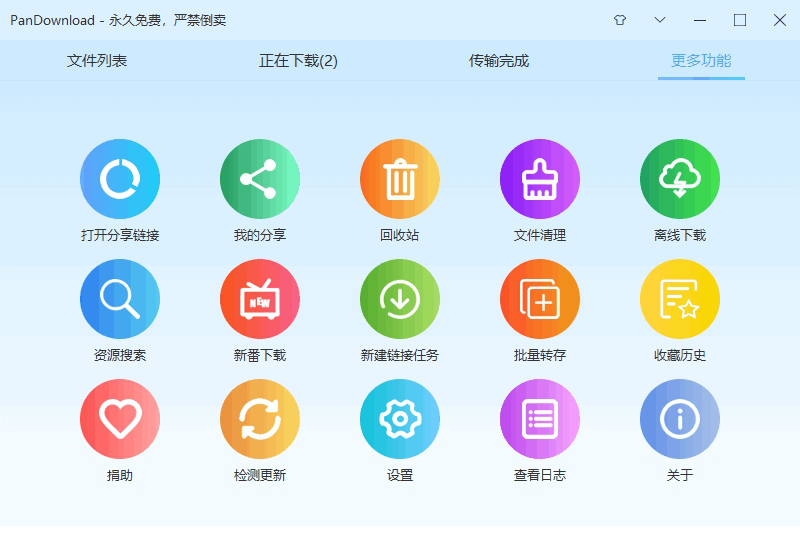Viewport: 800px width, 549px height.
Task: Click the 批量转存 text label
Action: [x=540, y=355]
